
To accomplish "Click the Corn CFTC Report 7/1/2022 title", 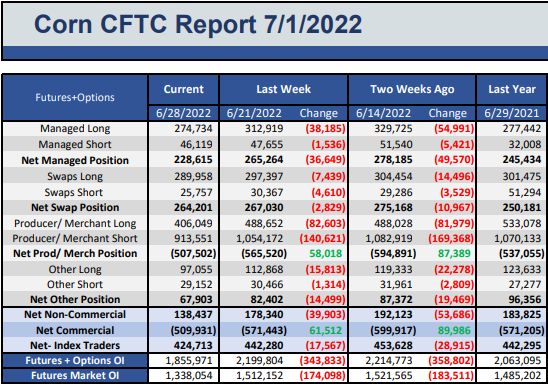I will click(198, 24).
